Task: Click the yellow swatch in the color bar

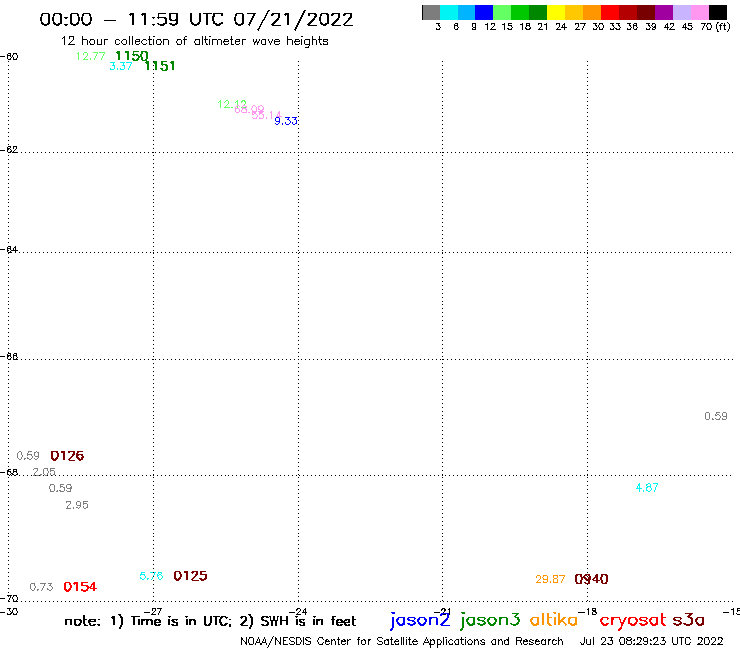Action: [x=556, y=12]
